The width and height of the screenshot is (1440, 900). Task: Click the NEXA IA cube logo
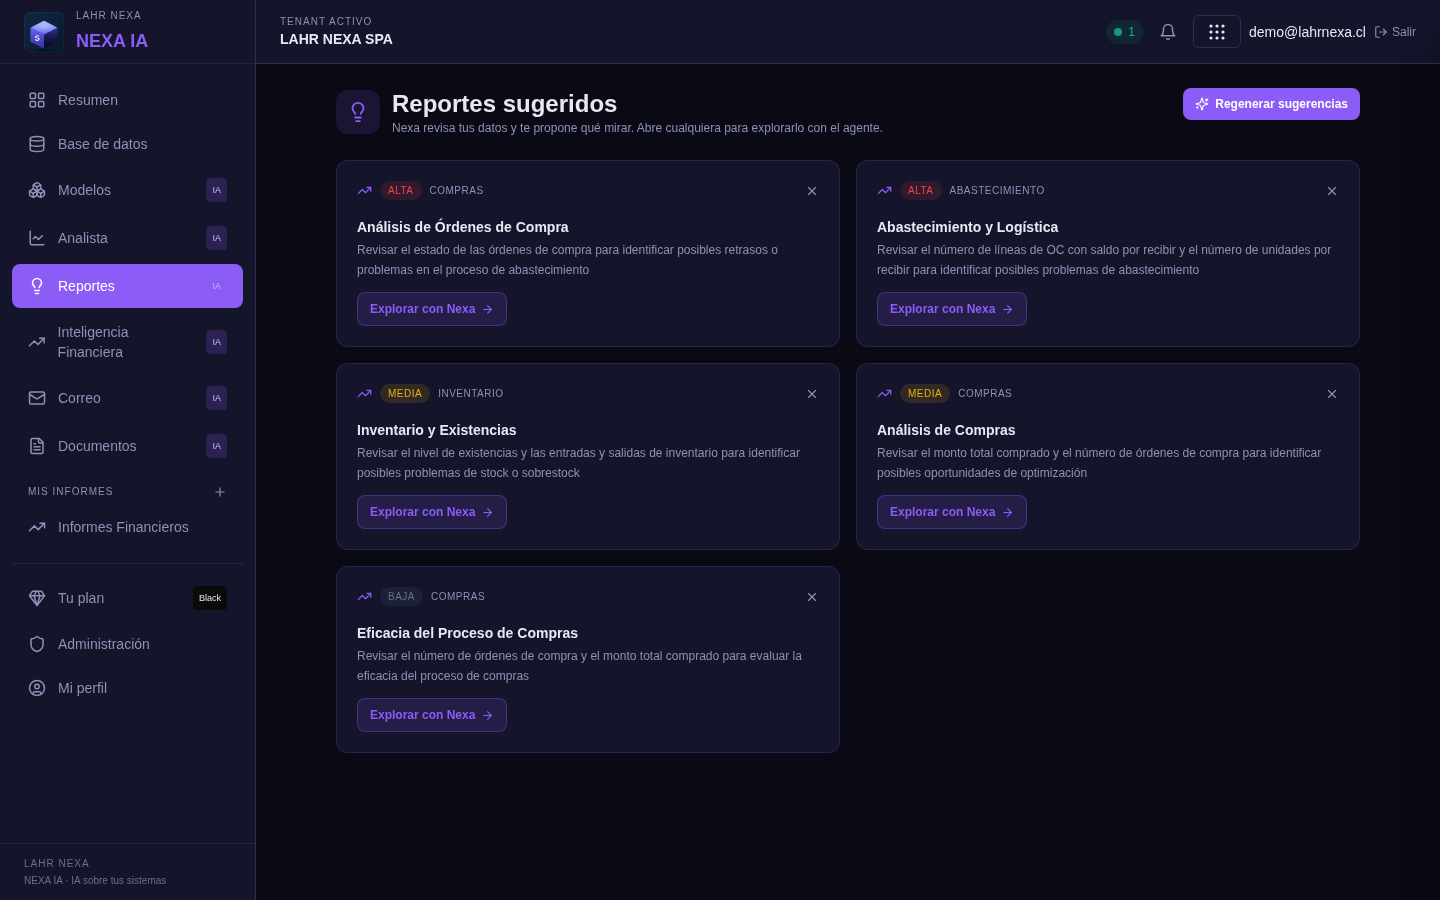[44, 32]
